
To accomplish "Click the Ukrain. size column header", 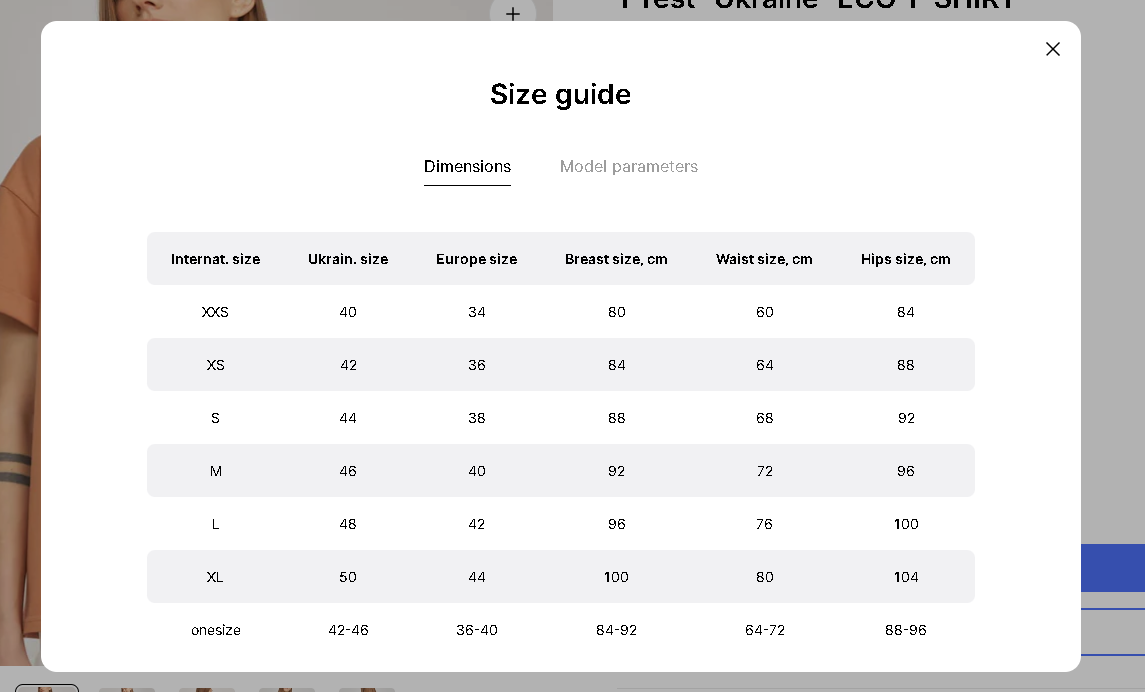I will (348, 259).
